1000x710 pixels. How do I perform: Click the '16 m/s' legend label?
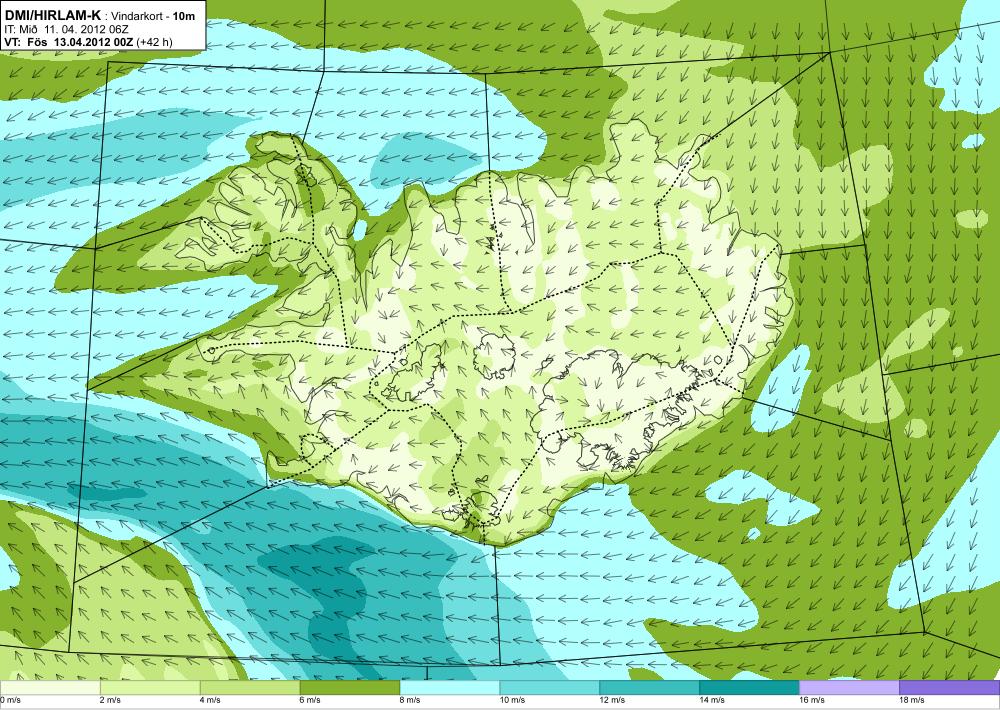coord(812,700)
